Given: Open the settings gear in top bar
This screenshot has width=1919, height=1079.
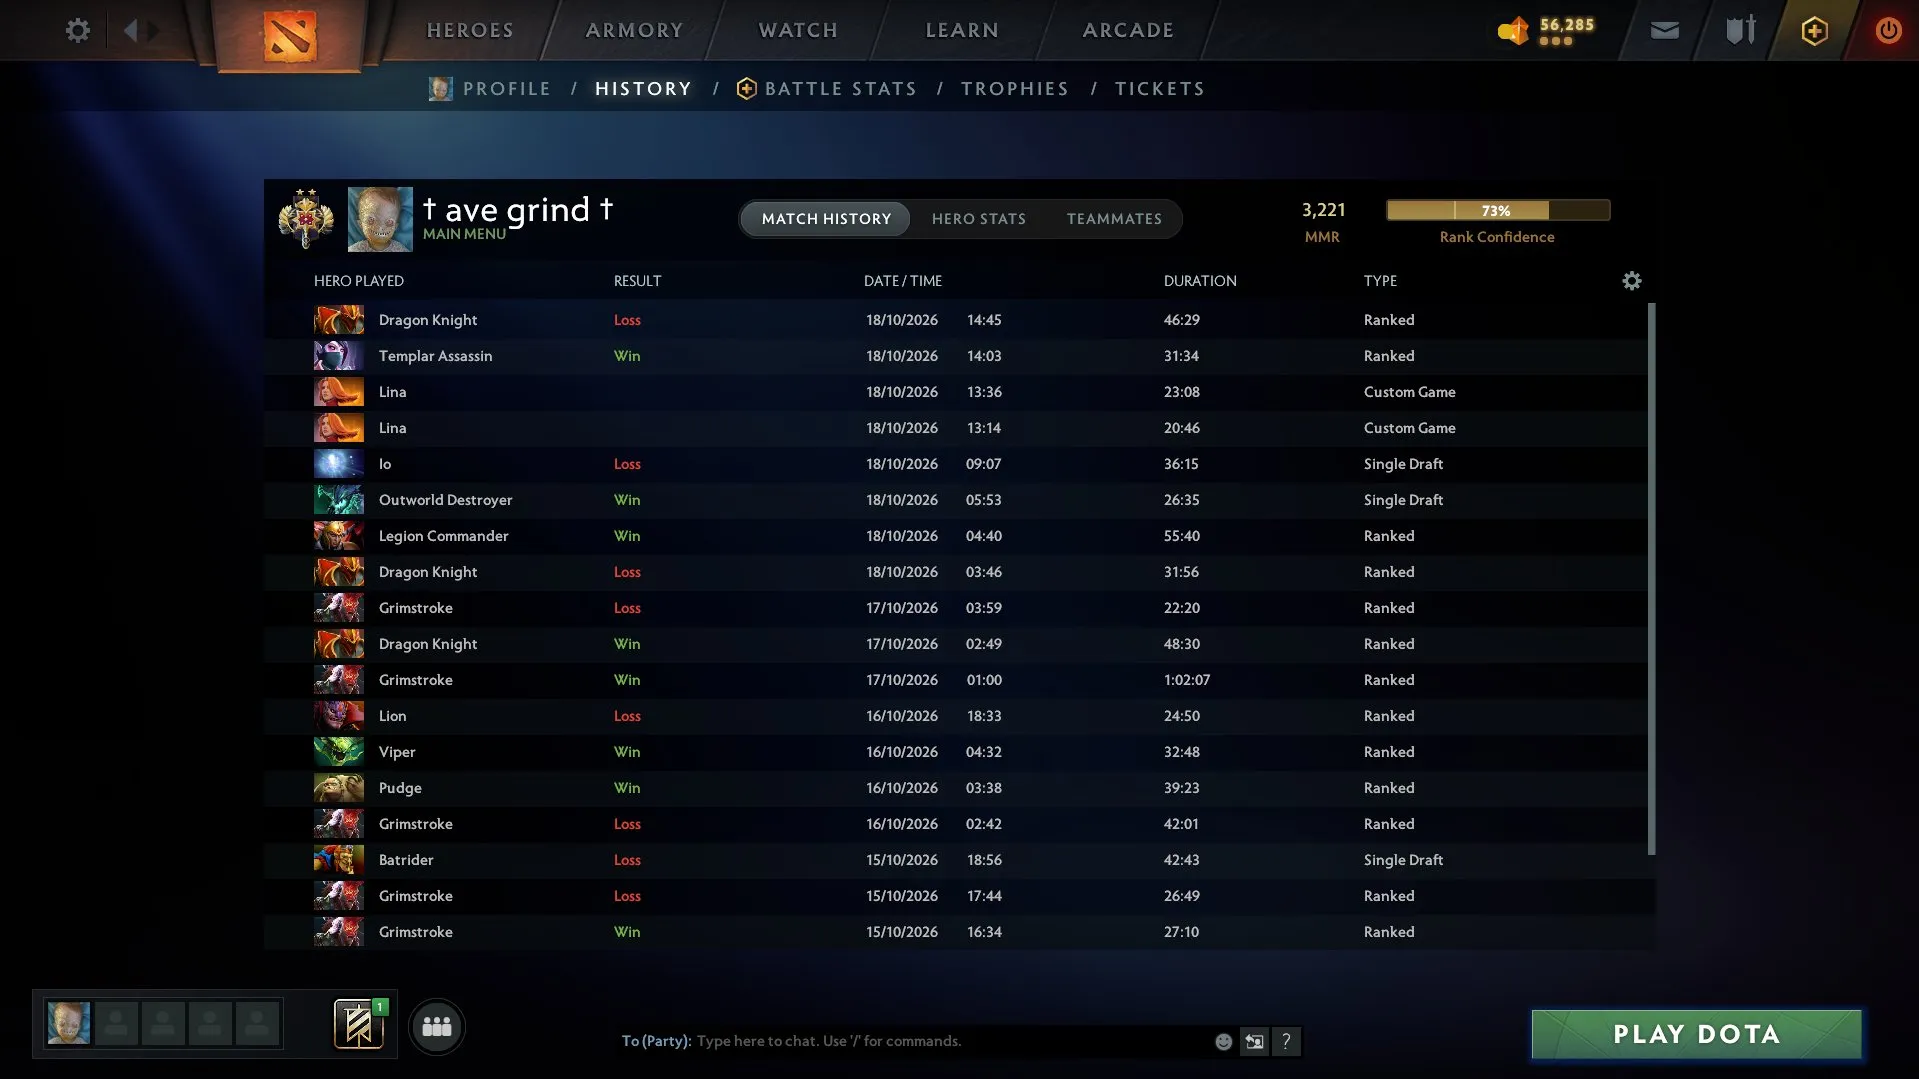Looking at the screenshot, I should coord(77,30).
